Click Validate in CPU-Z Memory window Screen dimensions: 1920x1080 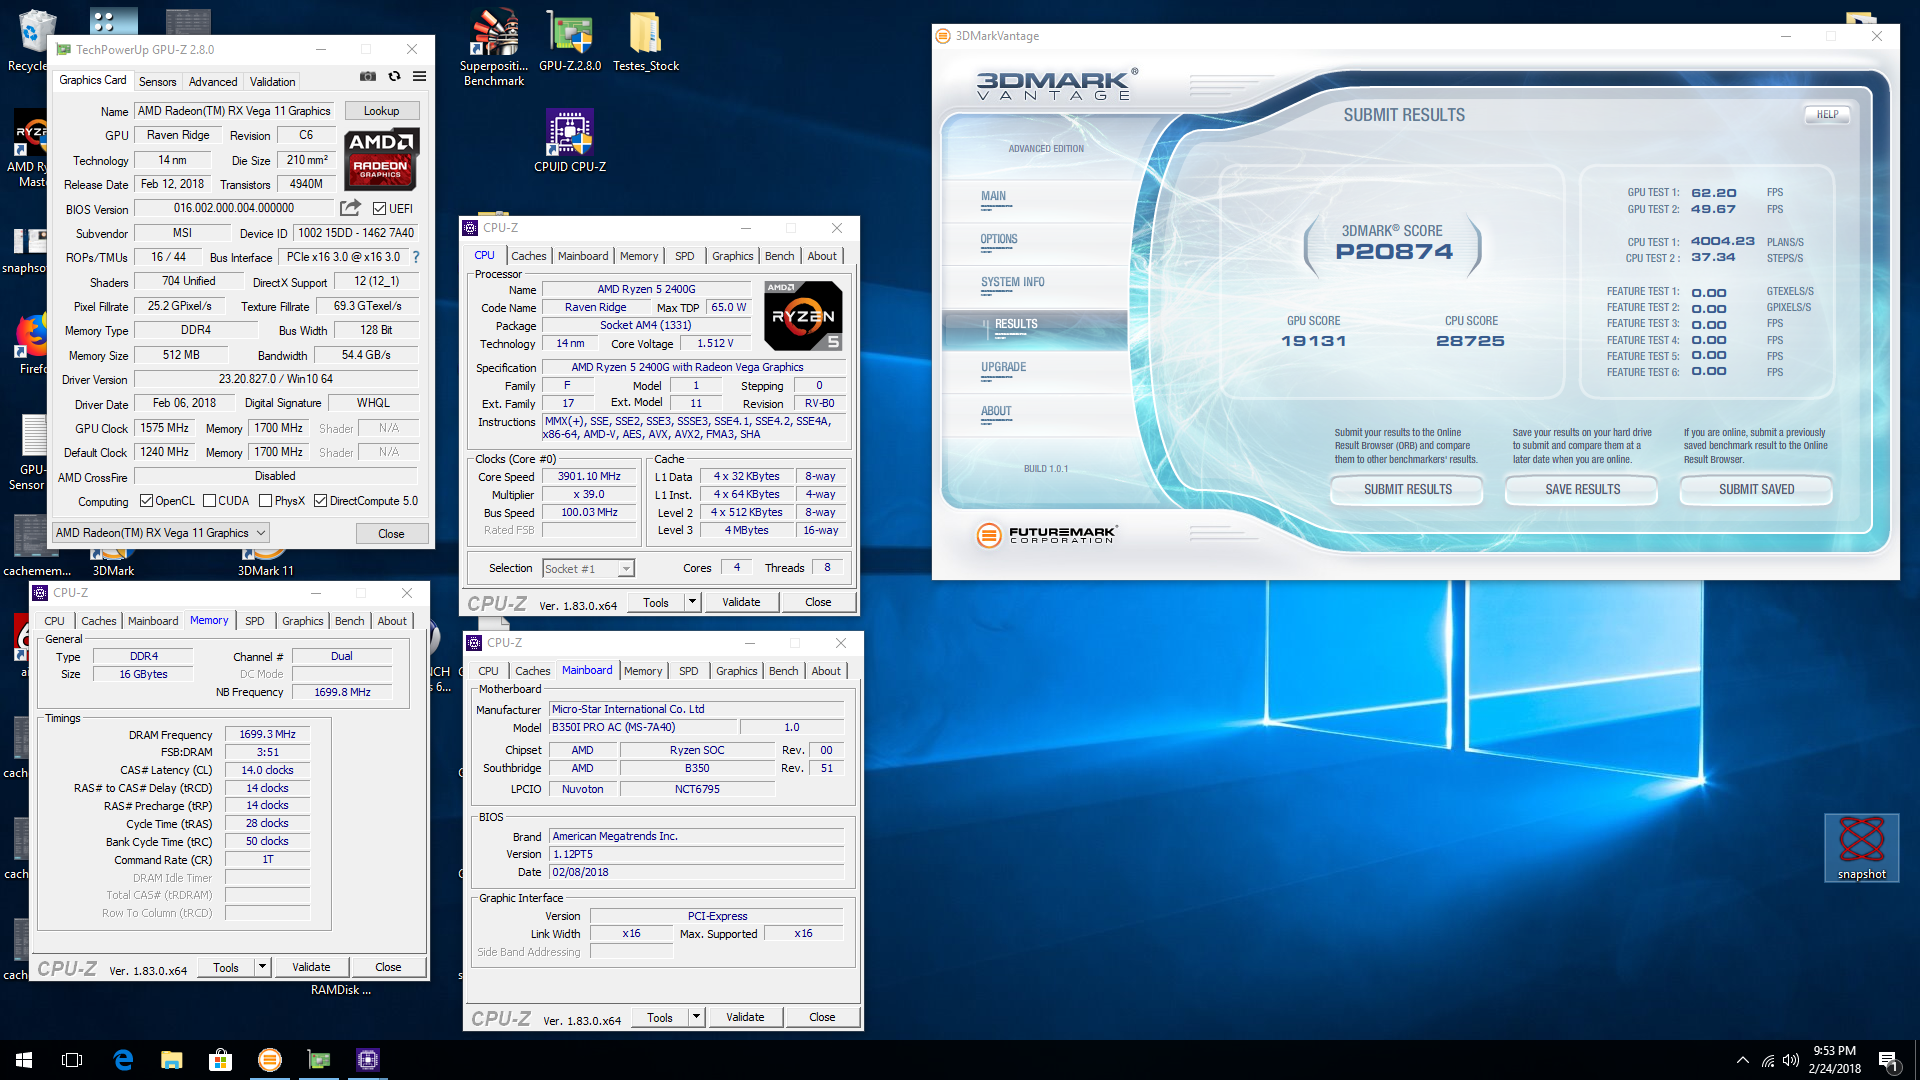pos(311,967)
